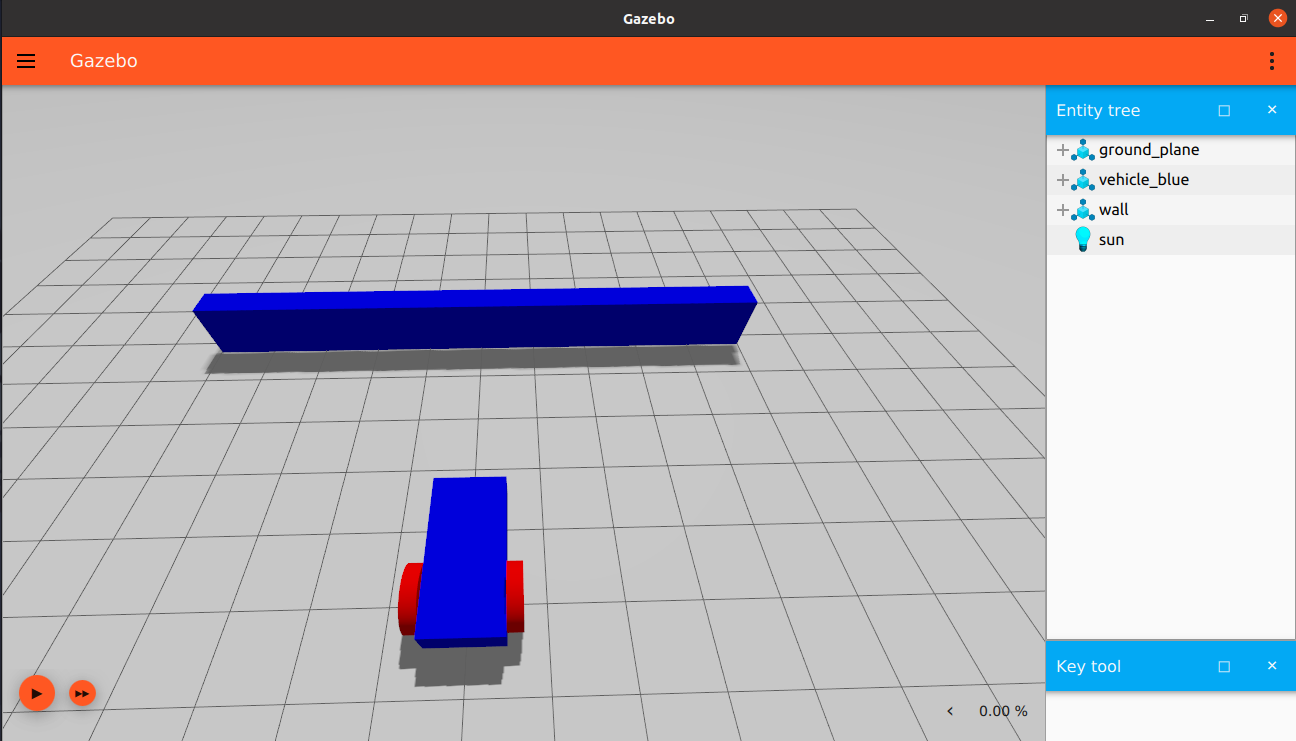1296x741 pixels.
Task: Open the vertical three-dot plugins menu
Action: (1271, 61)
